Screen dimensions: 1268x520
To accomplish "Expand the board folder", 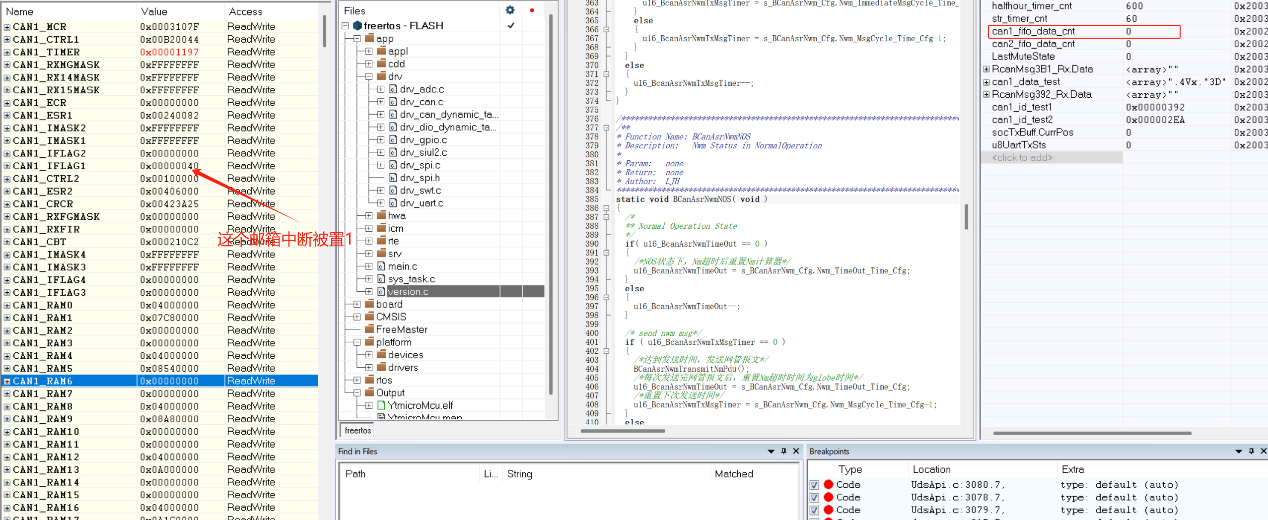I will [x=357, y=304].
